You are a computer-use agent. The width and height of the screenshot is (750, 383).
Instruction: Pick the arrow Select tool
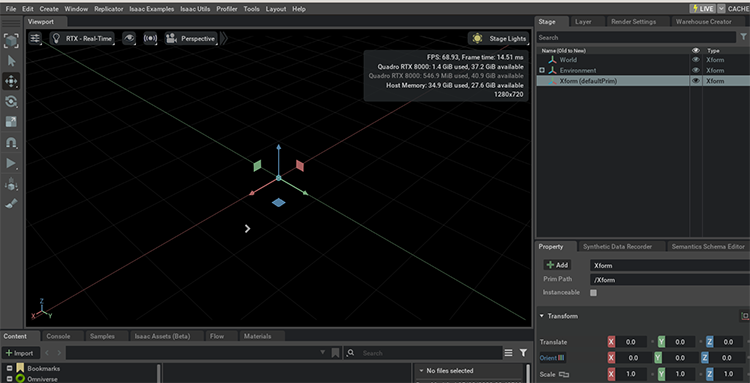(x=11, y=61)
